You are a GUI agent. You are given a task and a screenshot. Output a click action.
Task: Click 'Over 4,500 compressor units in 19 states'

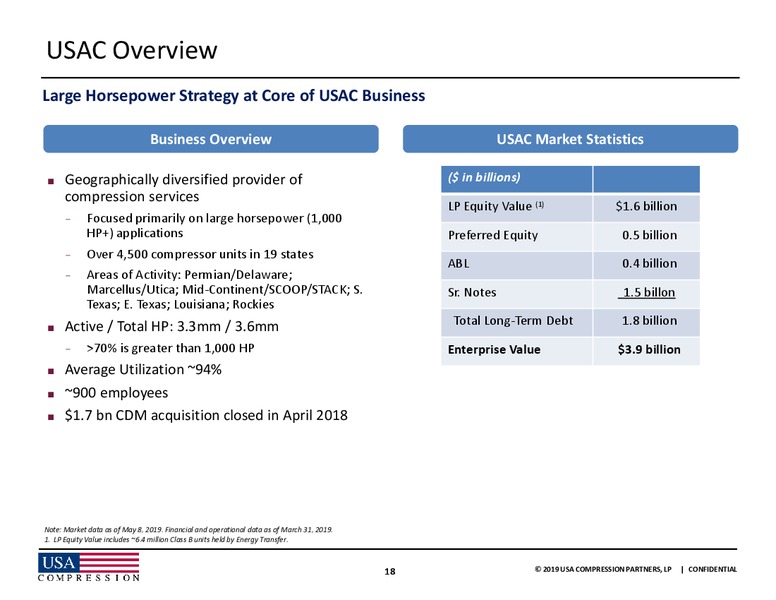coord(200,254)
